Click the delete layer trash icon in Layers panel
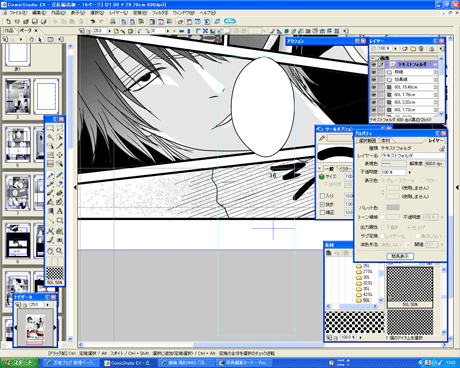Image resolution: width=460 pixels, height=368 pixels. point(421,49)
